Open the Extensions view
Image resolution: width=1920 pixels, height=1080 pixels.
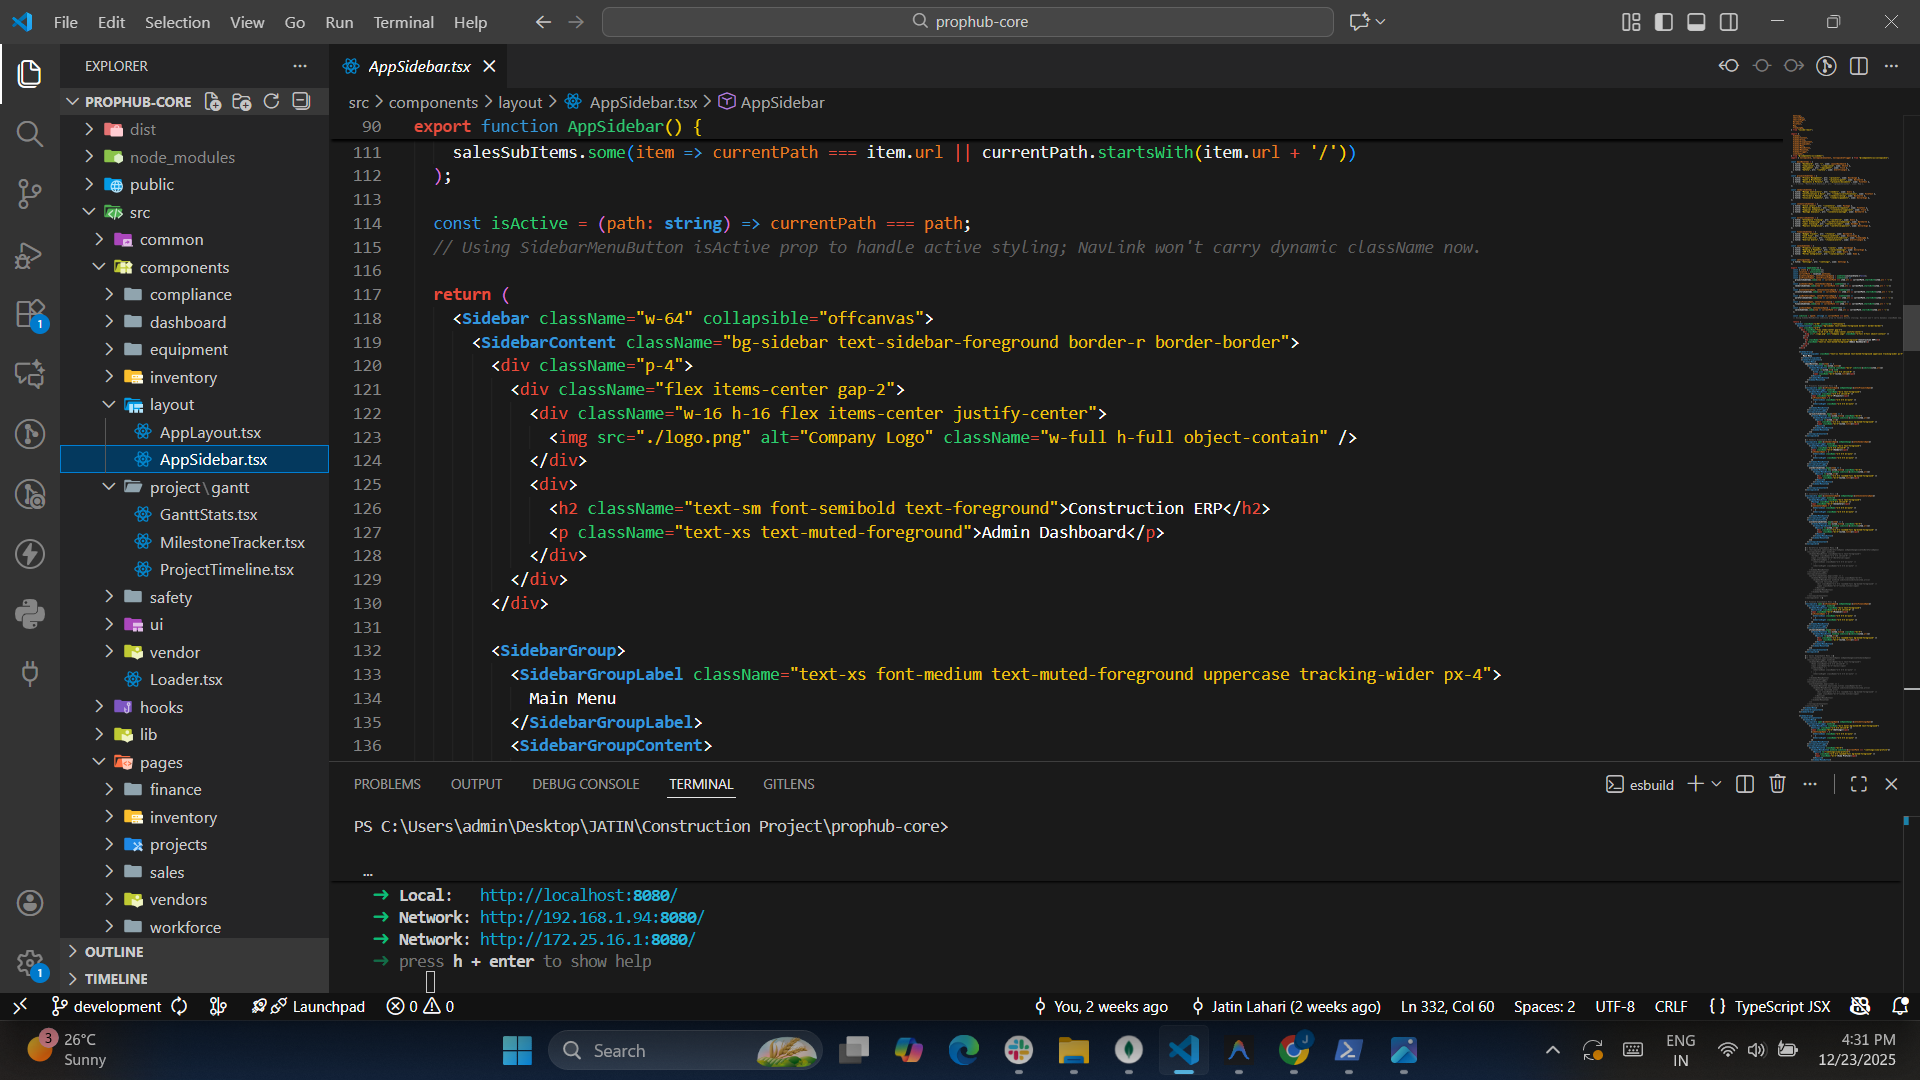click(30, 314)
